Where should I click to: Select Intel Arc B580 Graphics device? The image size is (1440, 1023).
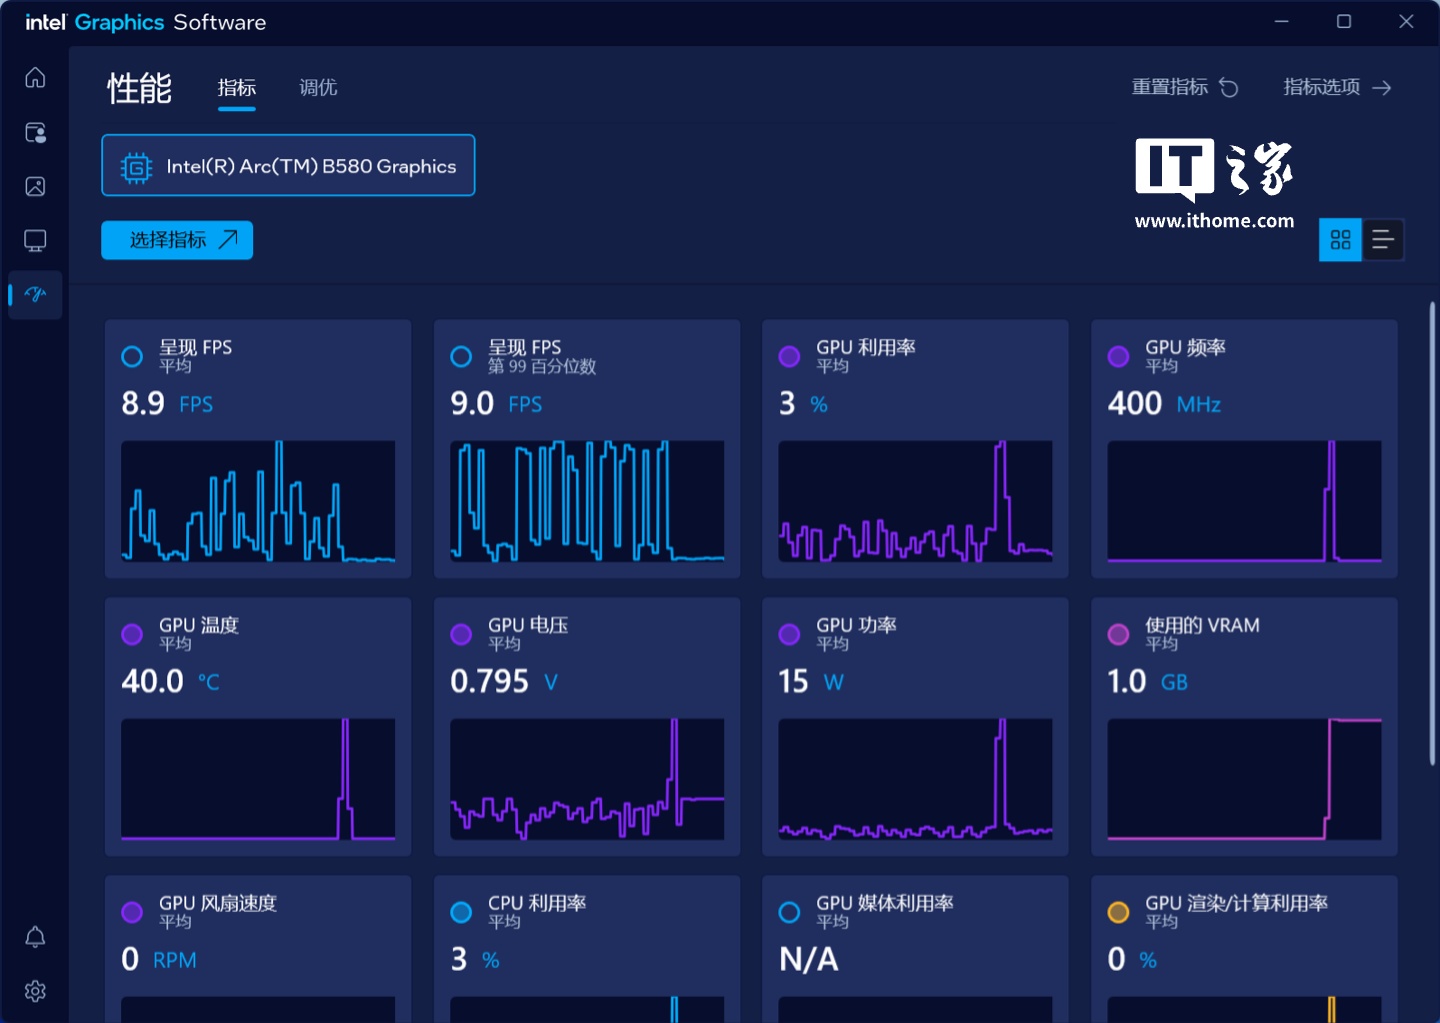coord(288,166)
